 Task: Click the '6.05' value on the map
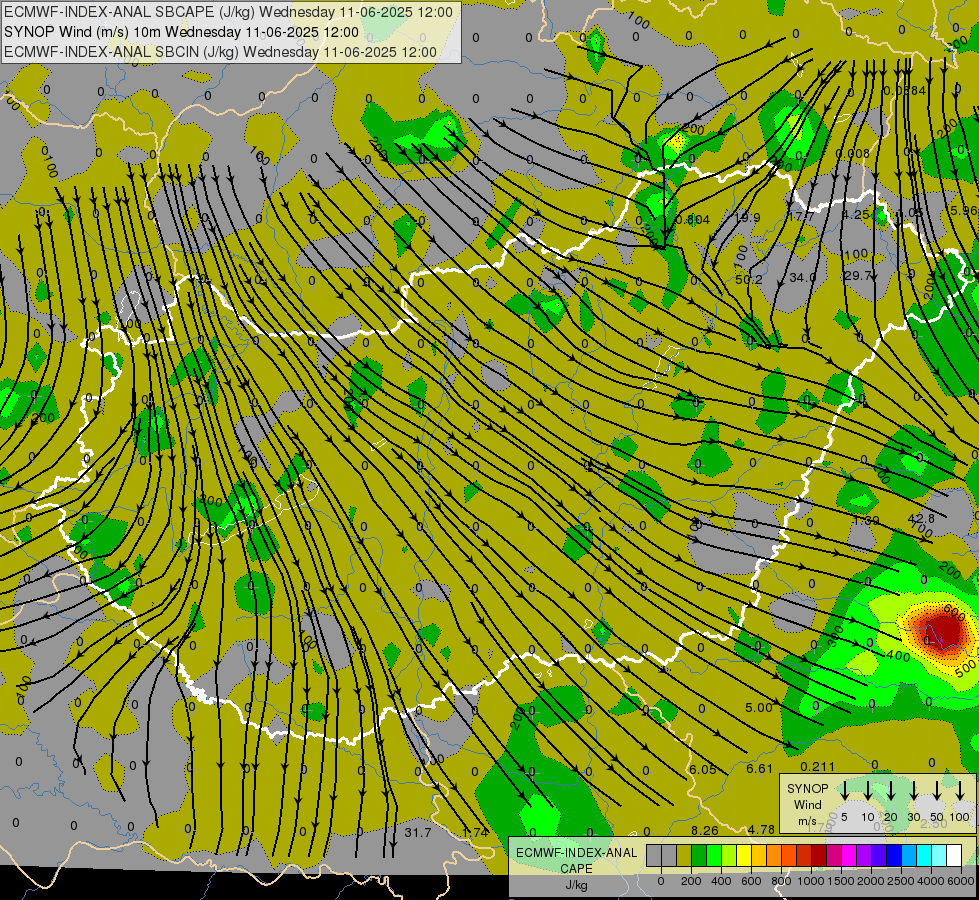[702, 769]
